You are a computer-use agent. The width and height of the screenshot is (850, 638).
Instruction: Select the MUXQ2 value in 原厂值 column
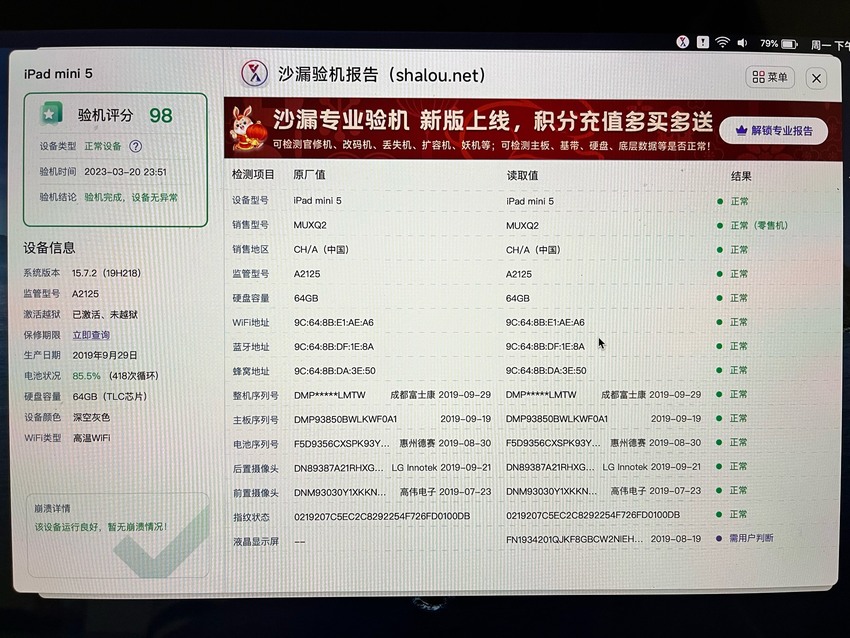(x=310, y=225)
